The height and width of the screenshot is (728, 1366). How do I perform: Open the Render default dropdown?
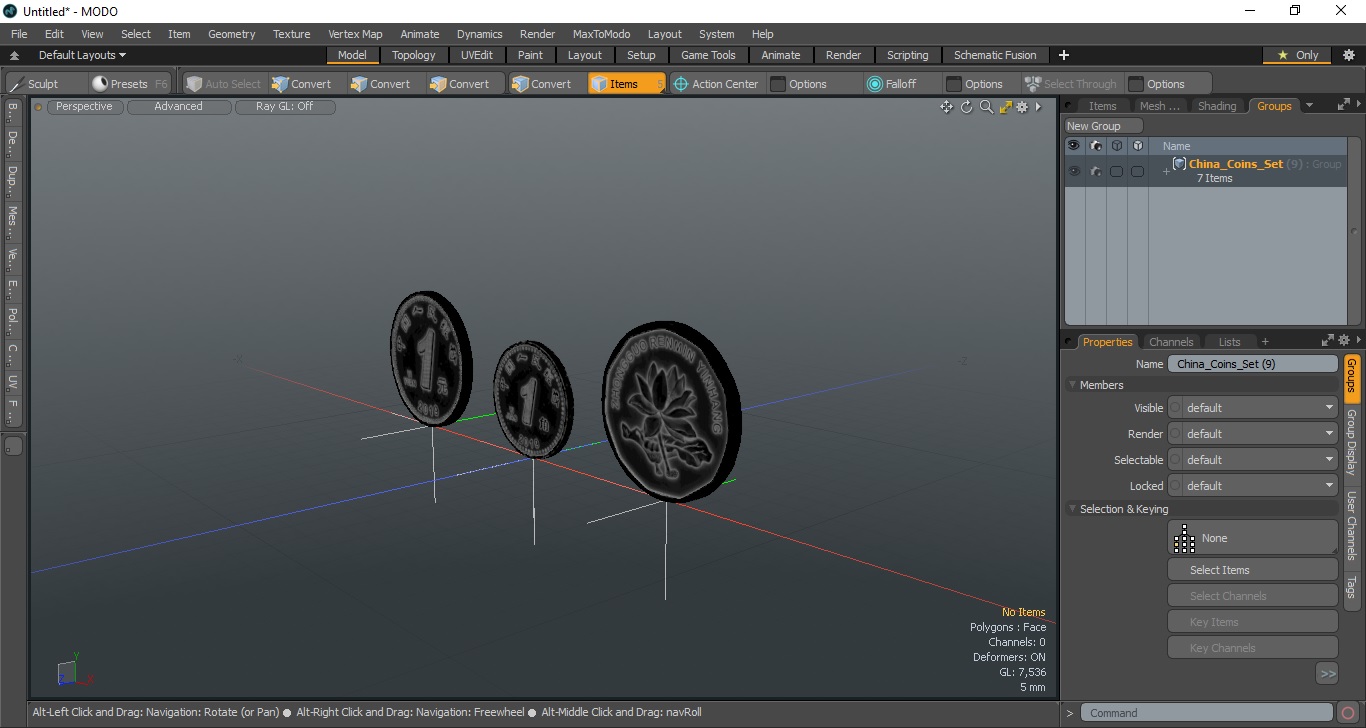pyautogui.click(x=1260, y=434)
